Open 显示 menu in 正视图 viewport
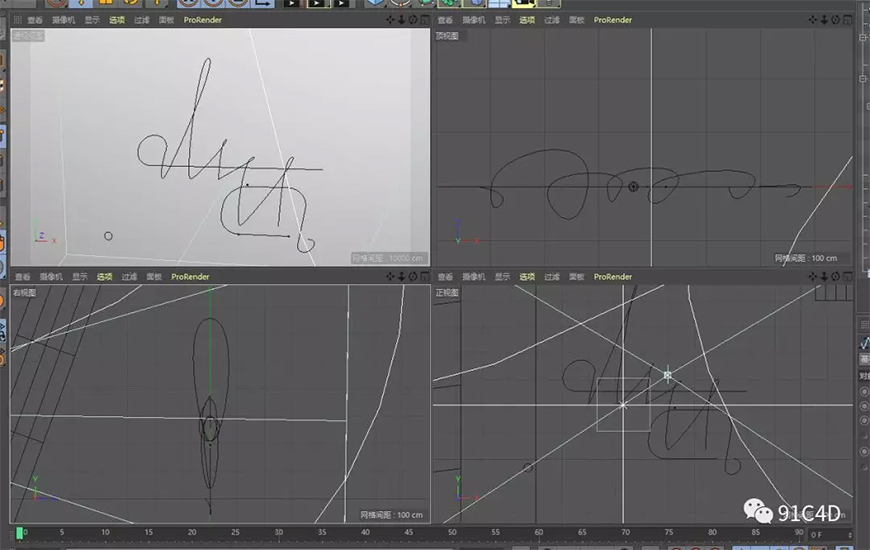This screenshot has height=550, width=870. pos(502,276)
